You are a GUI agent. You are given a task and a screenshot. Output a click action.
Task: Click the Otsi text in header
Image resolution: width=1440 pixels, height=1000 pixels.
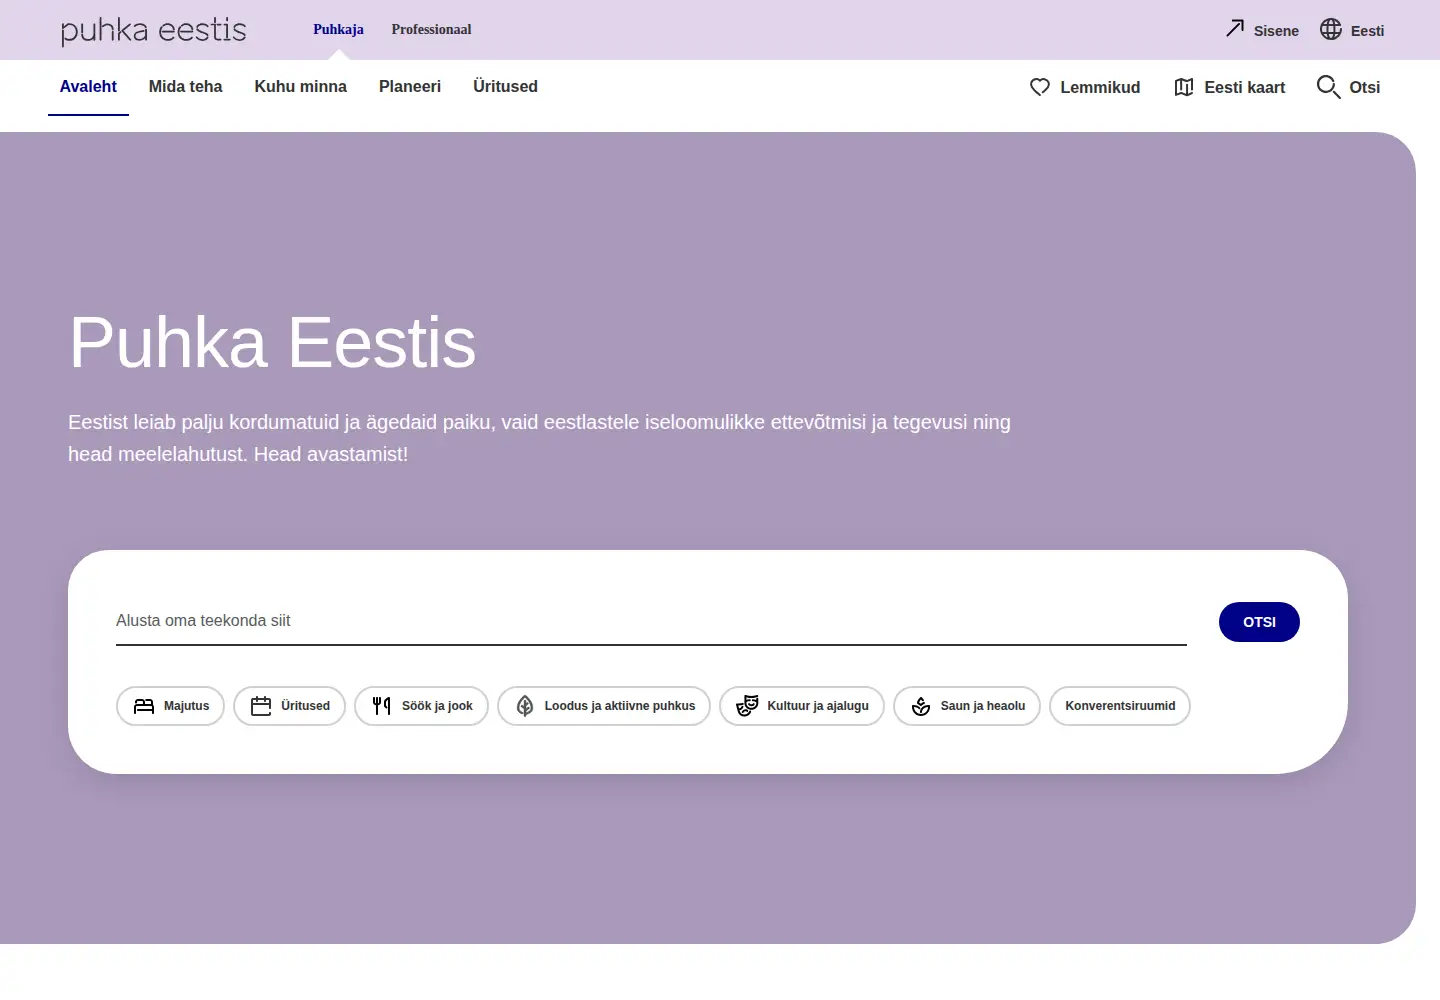(1364, 87)
